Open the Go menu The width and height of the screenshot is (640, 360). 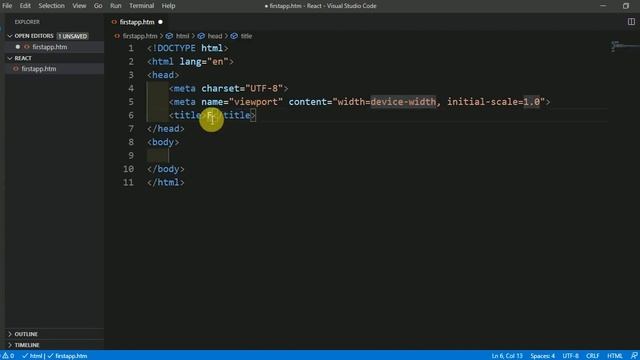point(98,6)
